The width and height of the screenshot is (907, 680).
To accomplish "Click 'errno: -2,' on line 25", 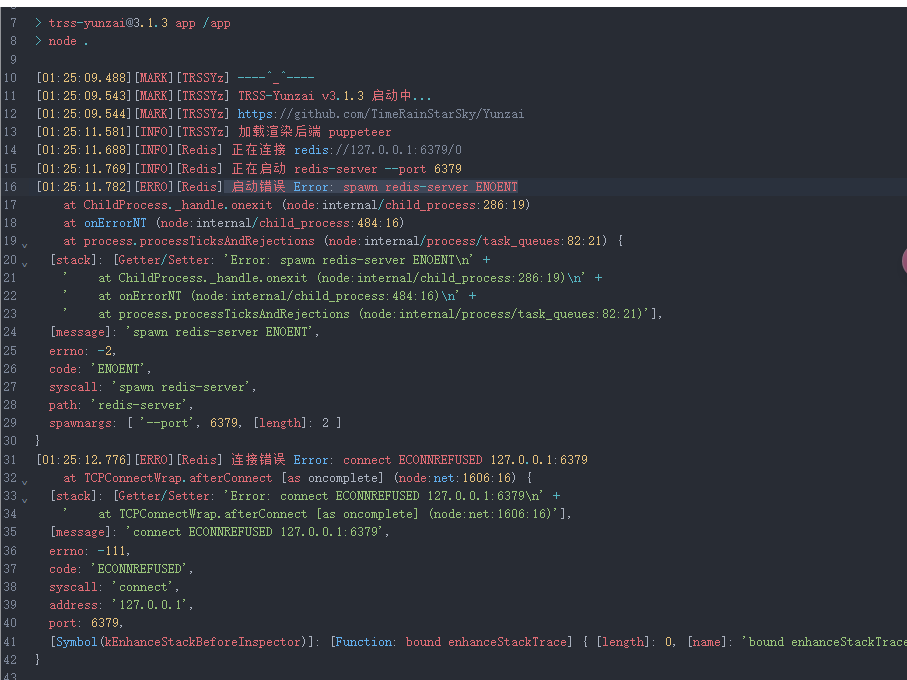I will (83, 351).
